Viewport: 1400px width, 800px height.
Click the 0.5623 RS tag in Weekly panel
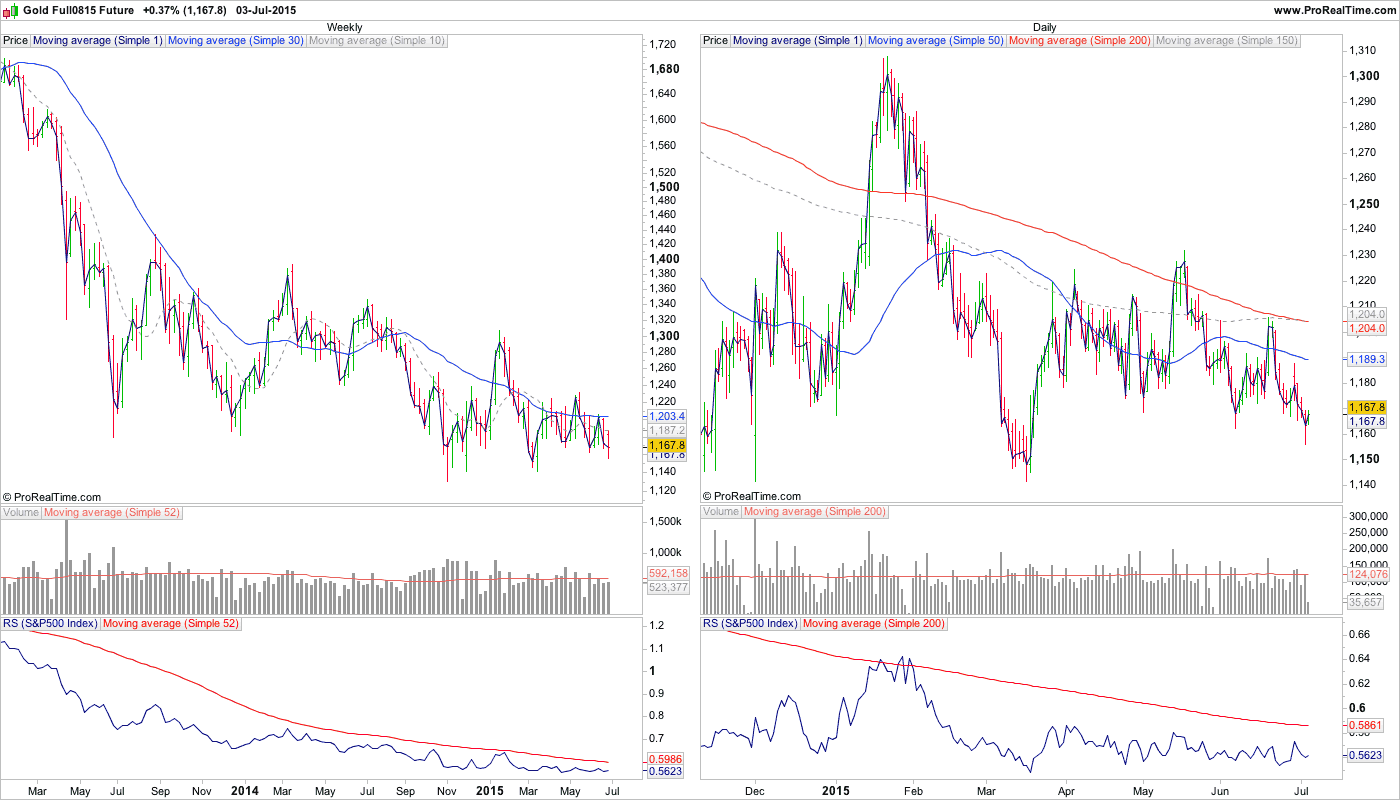coord(665,772)
